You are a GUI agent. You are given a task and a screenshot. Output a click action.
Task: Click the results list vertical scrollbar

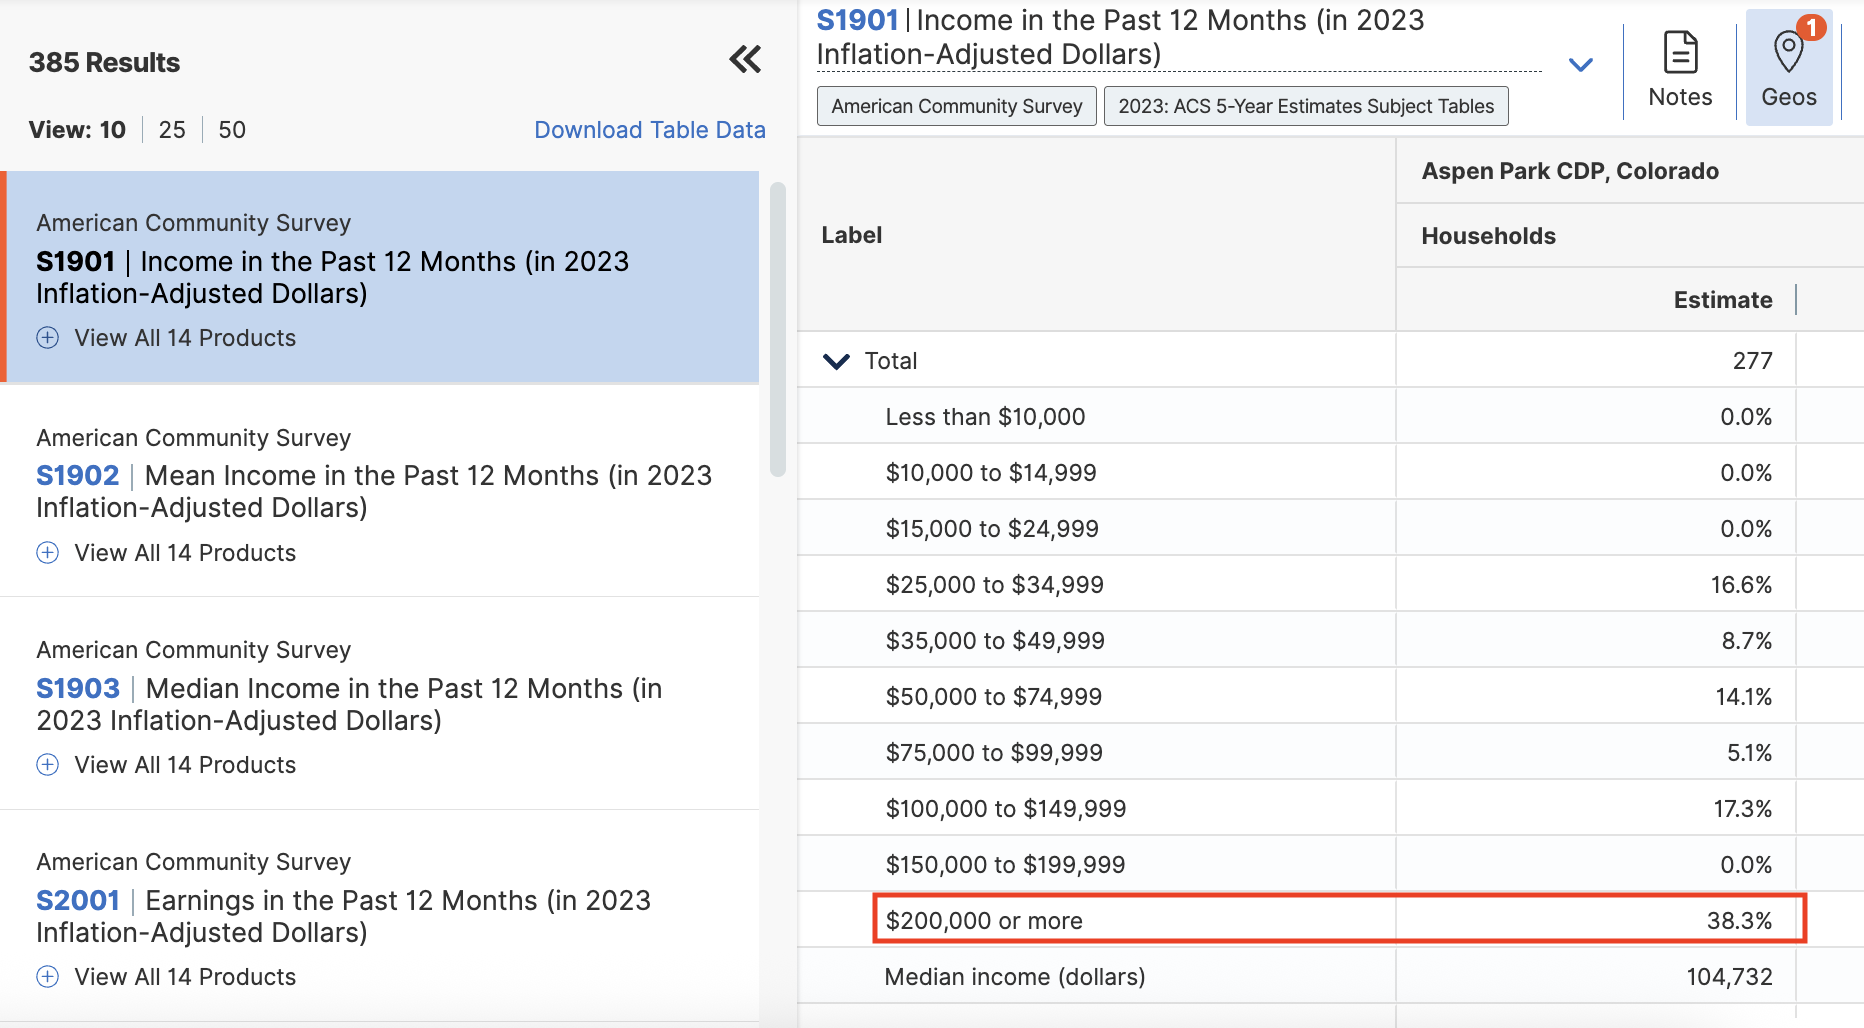778,330
